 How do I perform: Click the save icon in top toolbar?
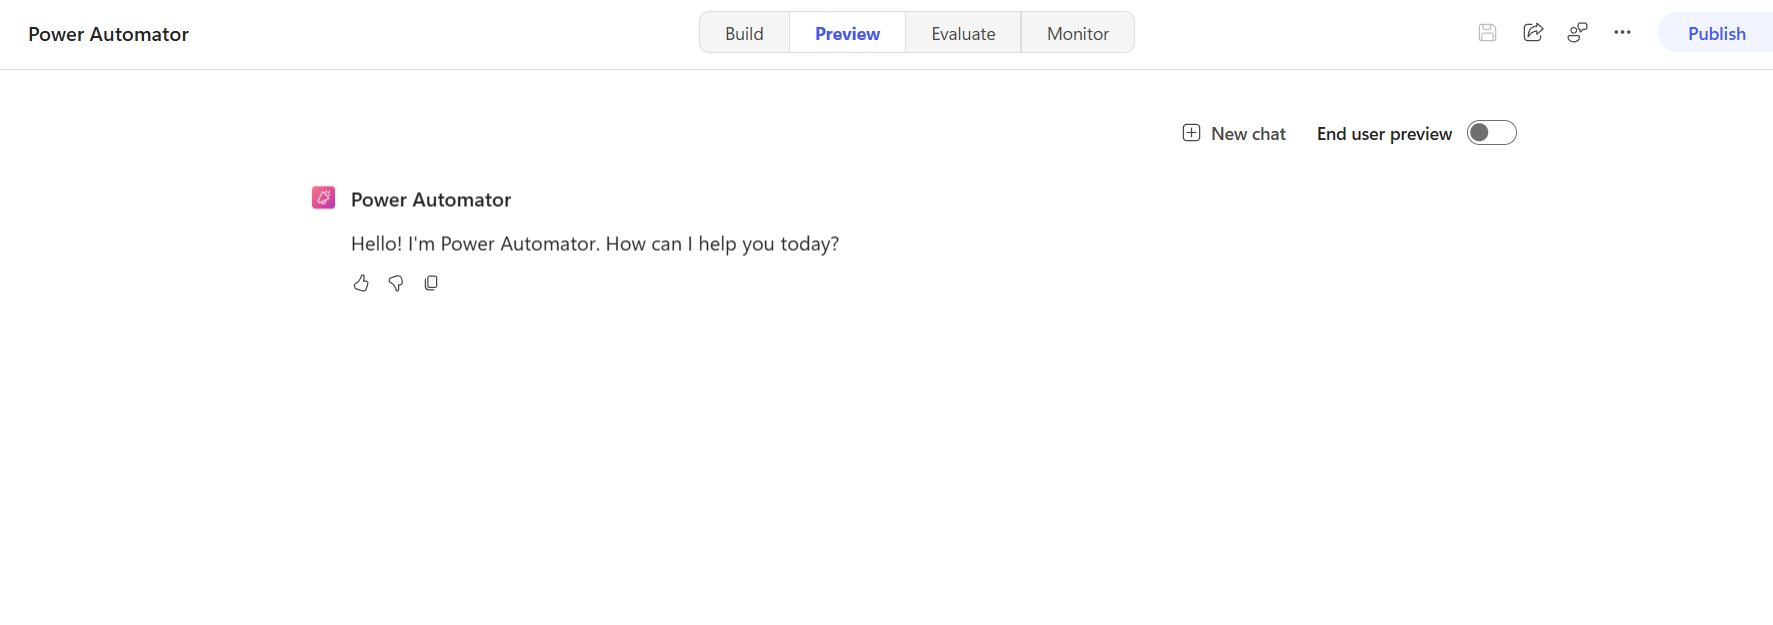(1487, 33)
